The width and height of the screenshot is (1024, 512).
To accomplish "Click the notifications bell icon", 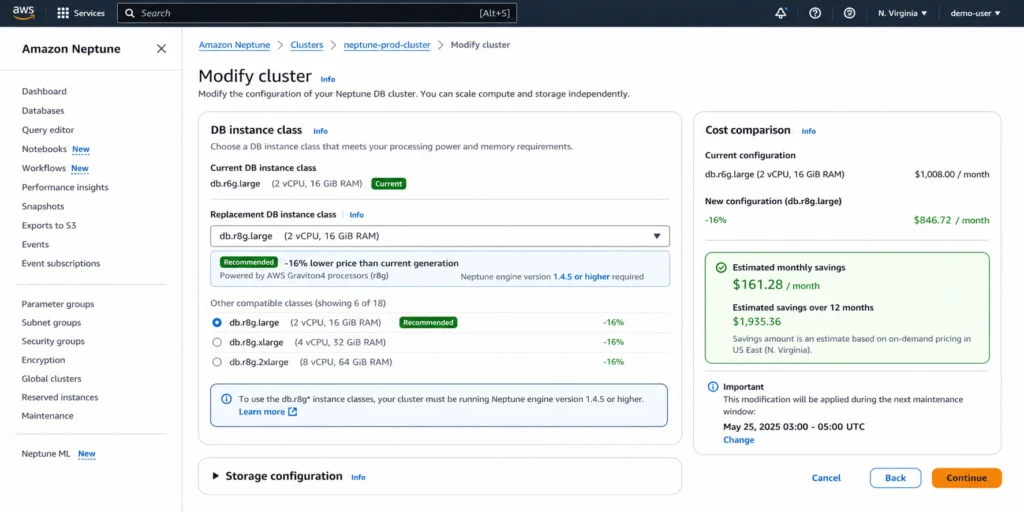I will pos(780,13).
